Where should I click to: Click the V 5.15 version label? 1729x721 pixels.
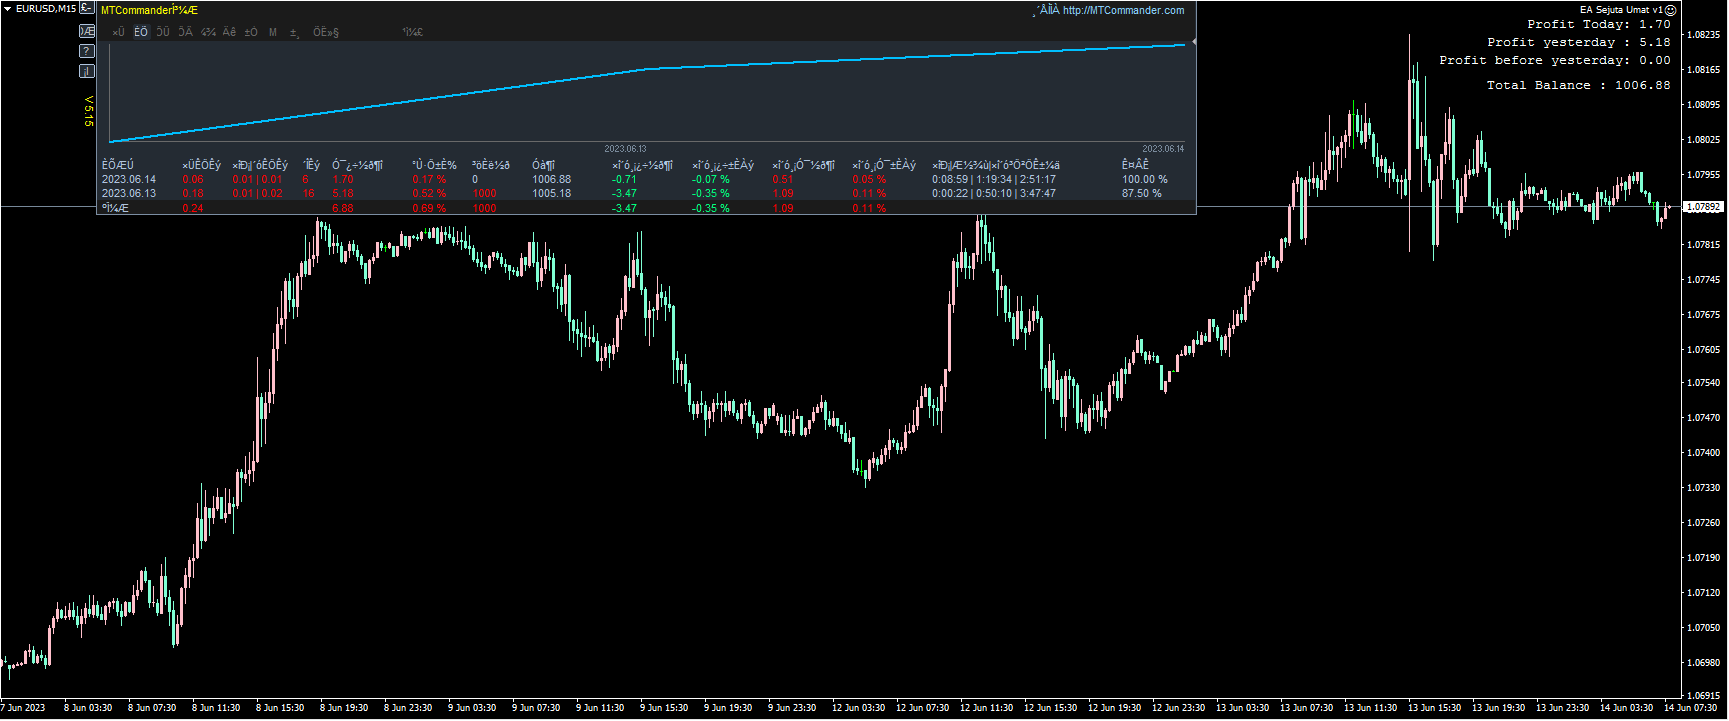point(88,111)
